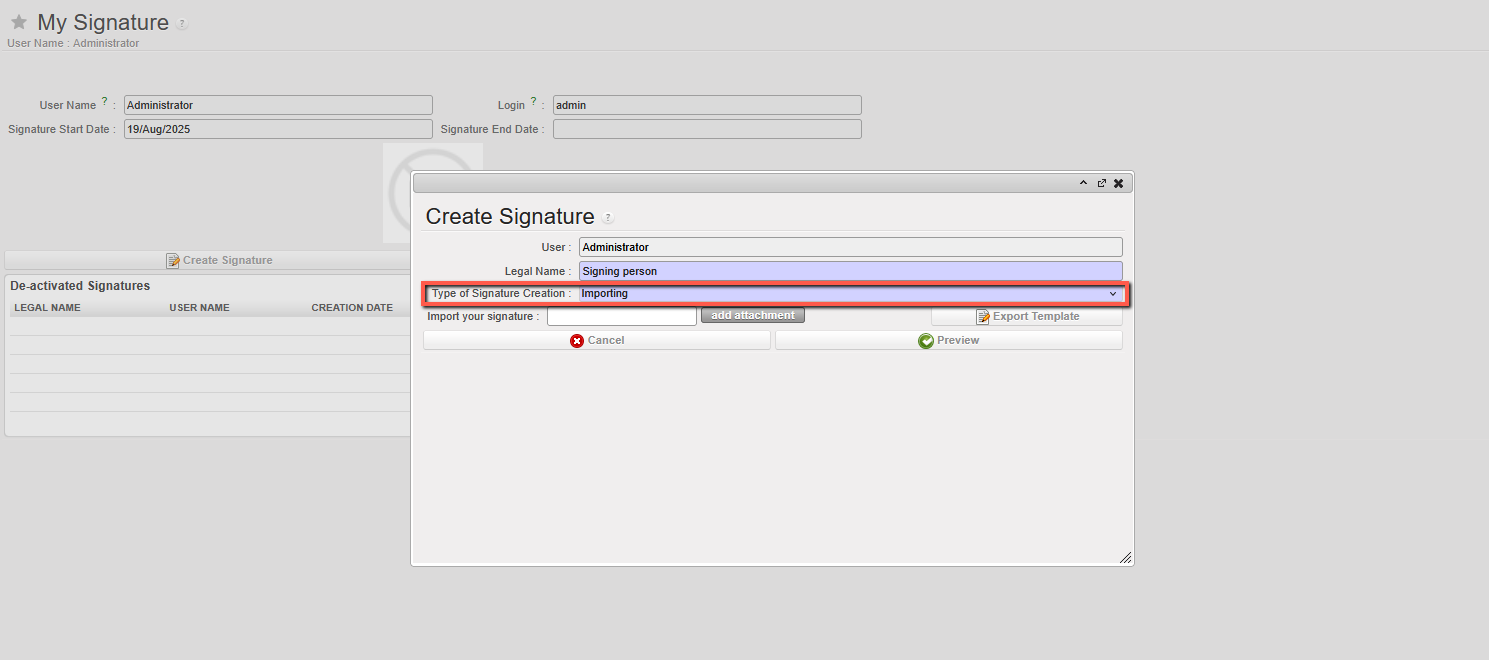1489x660 pixels.
Task: Click the Import your signature field
Action: (622, 316)
